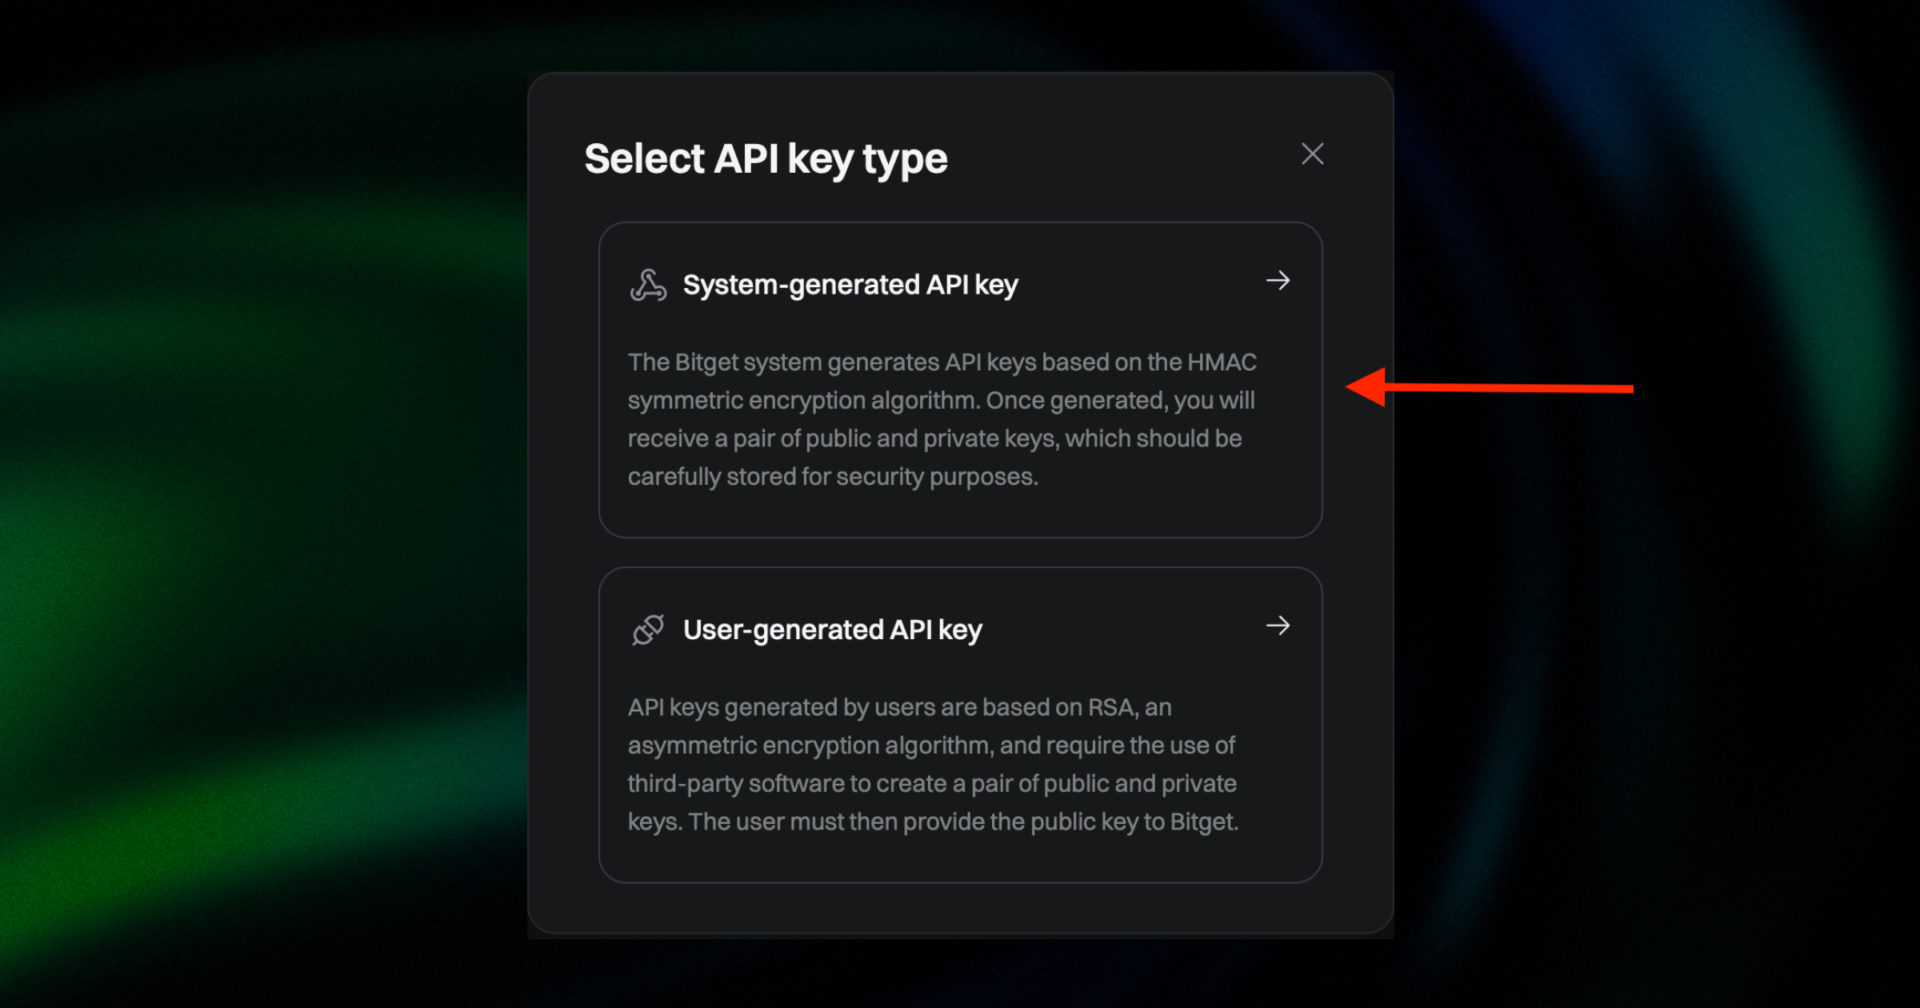Screen dimensions: 1920x1008
Task: Click the User-generated API key plug icon
Action: 648,629
